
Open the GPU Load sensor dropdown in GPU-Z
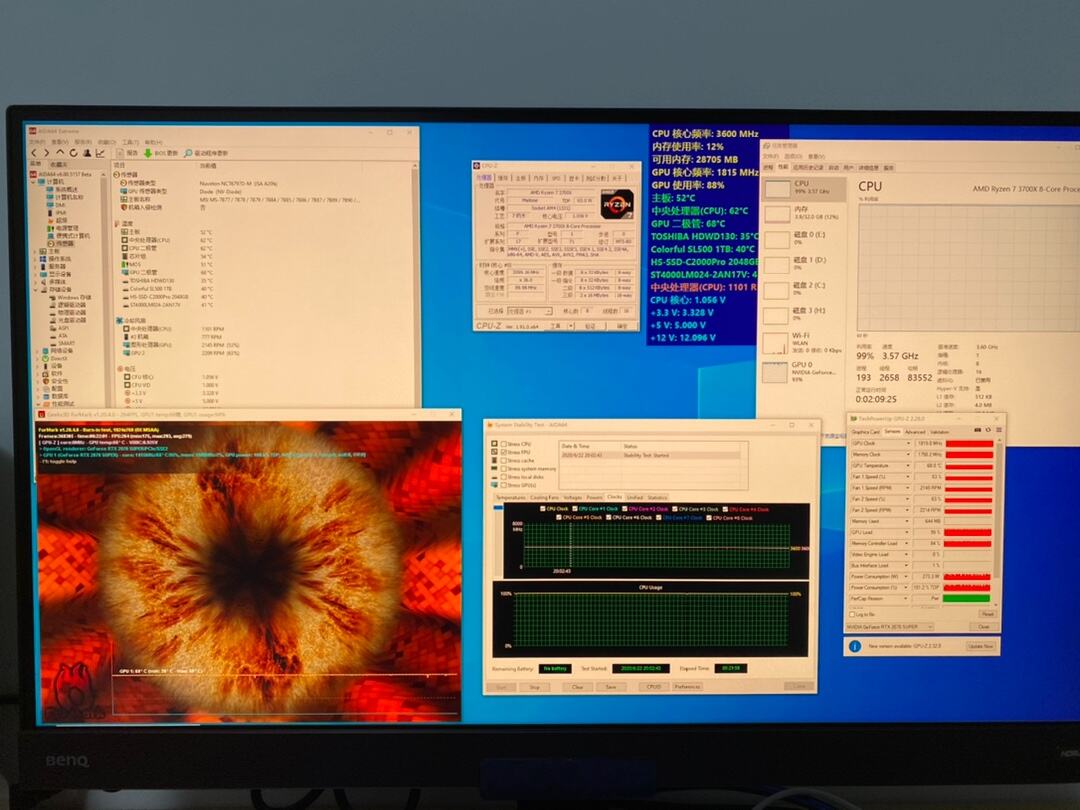(x=908, y=532)
